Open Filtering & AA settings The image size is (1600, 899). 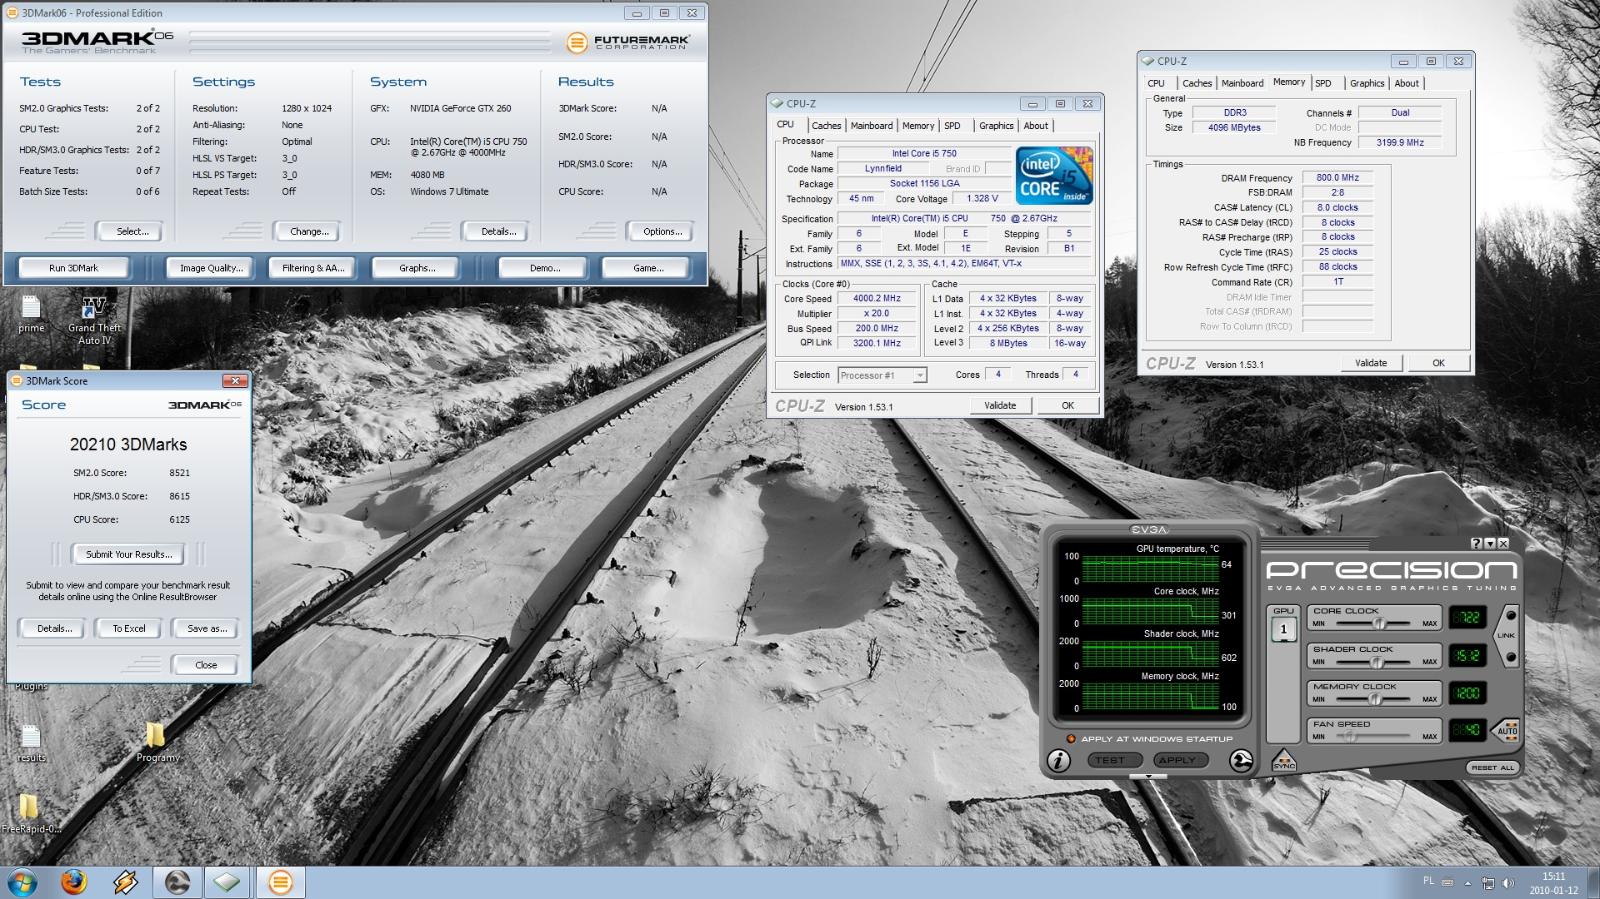[x=313, y=268]
